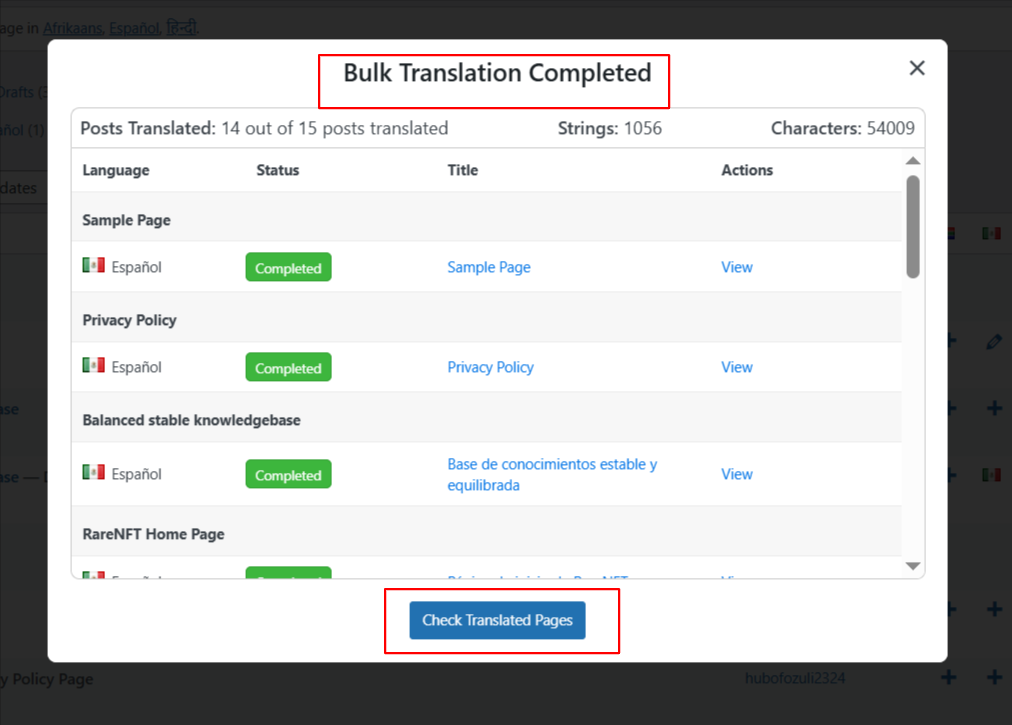
Task: Click the results table scrollbar thumb
Action: 912,226
